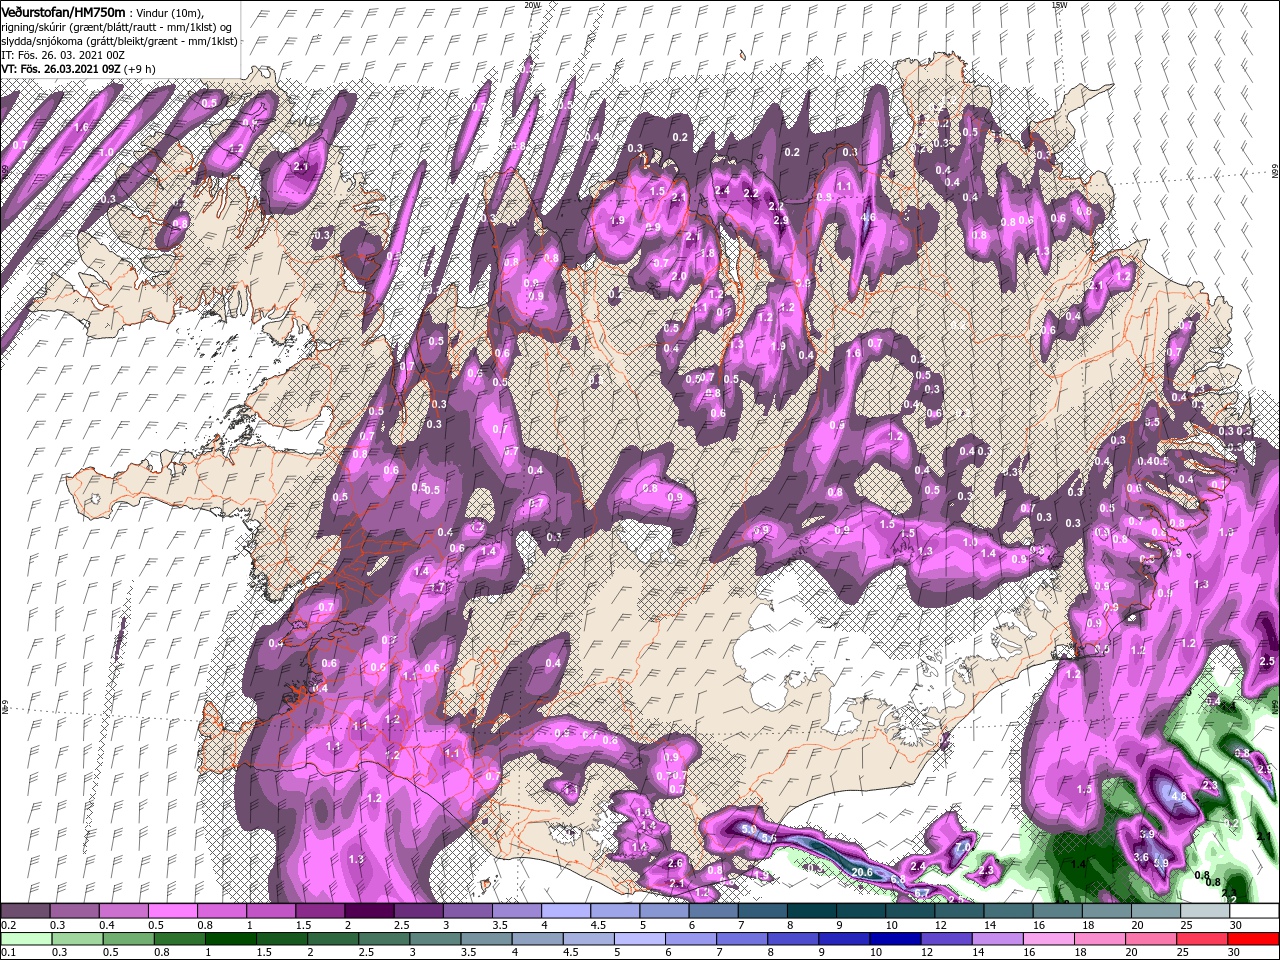The height and width of the screenshot is (960, 1280).
Task: Pick the pink 18 rain scale swatch
Action: click(1101, 939)
